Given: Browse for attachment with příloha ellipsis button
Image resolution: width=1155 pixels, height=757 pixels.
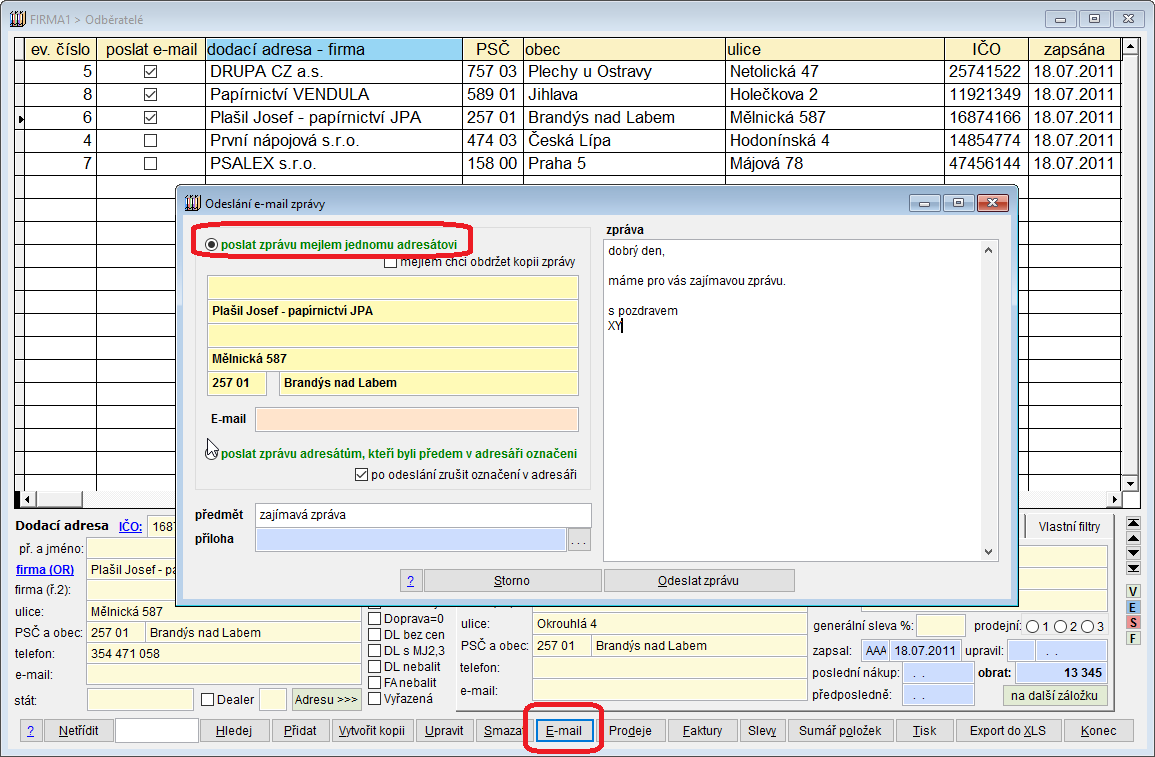Looking at the screenshot, I should (579, 540).
